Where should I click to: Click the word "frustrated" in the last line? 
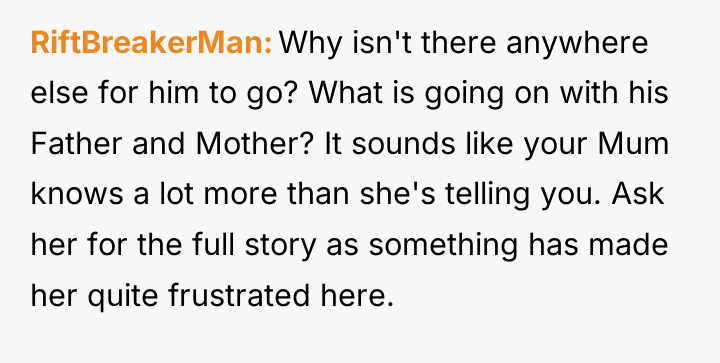[239, 295]
